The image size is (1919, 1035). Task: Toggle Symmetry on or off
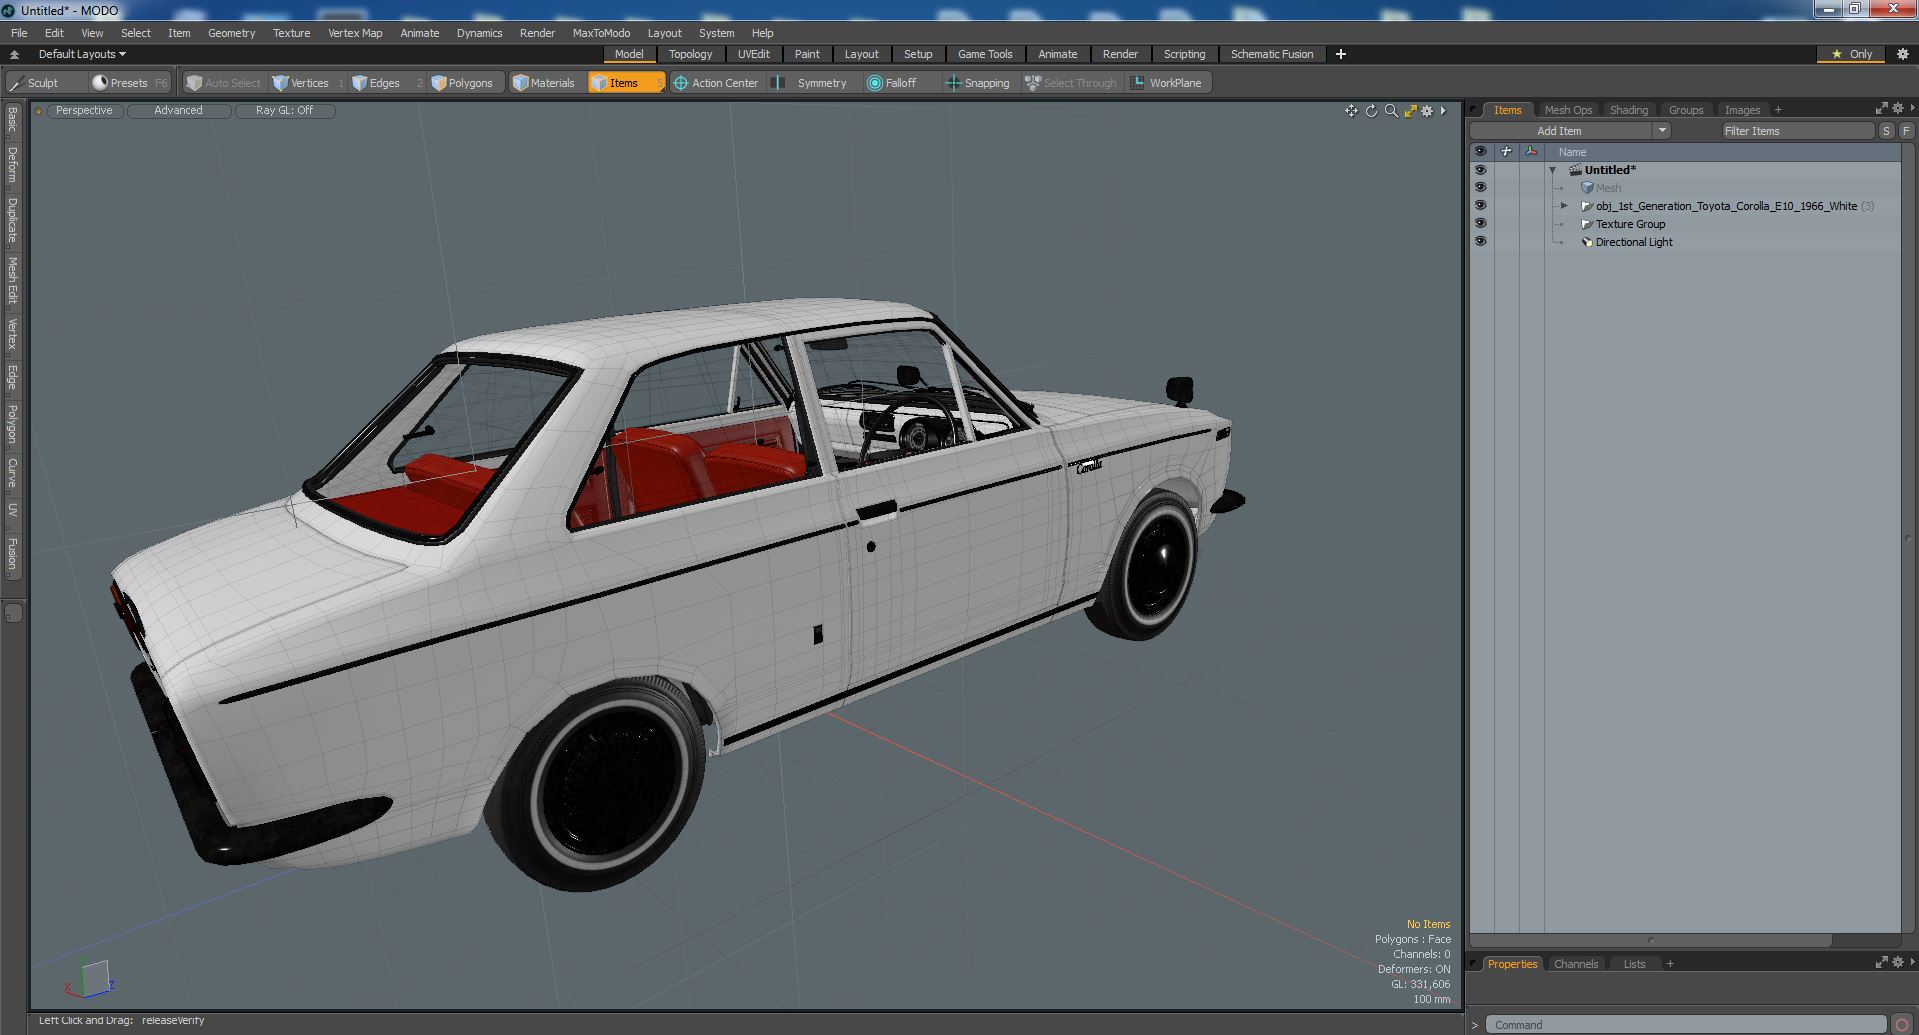[x=811, y=83]
